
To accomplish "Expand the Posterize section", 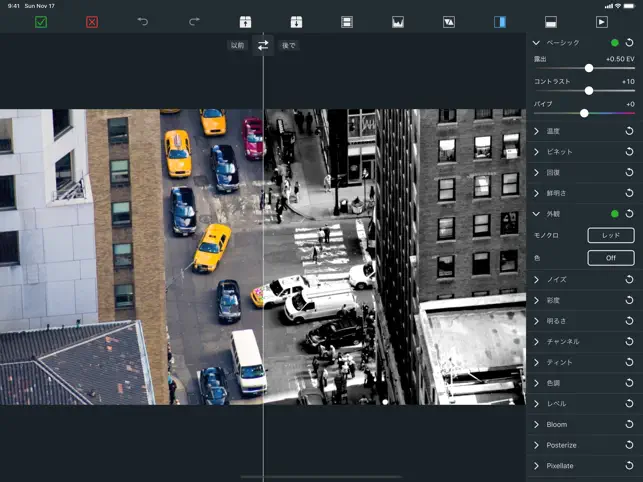I will click(x=537, y=445).
